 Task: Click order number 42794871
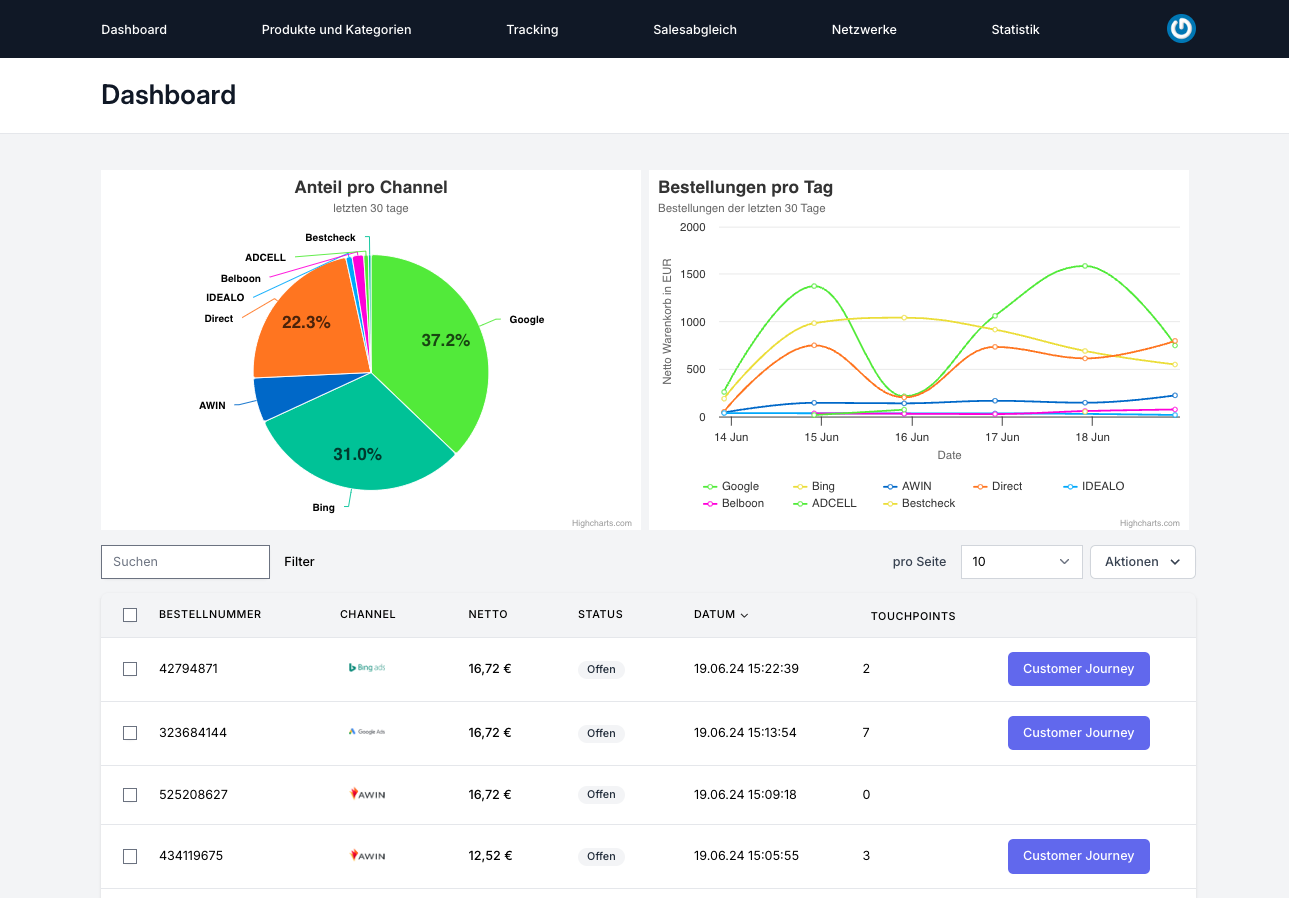188,669
